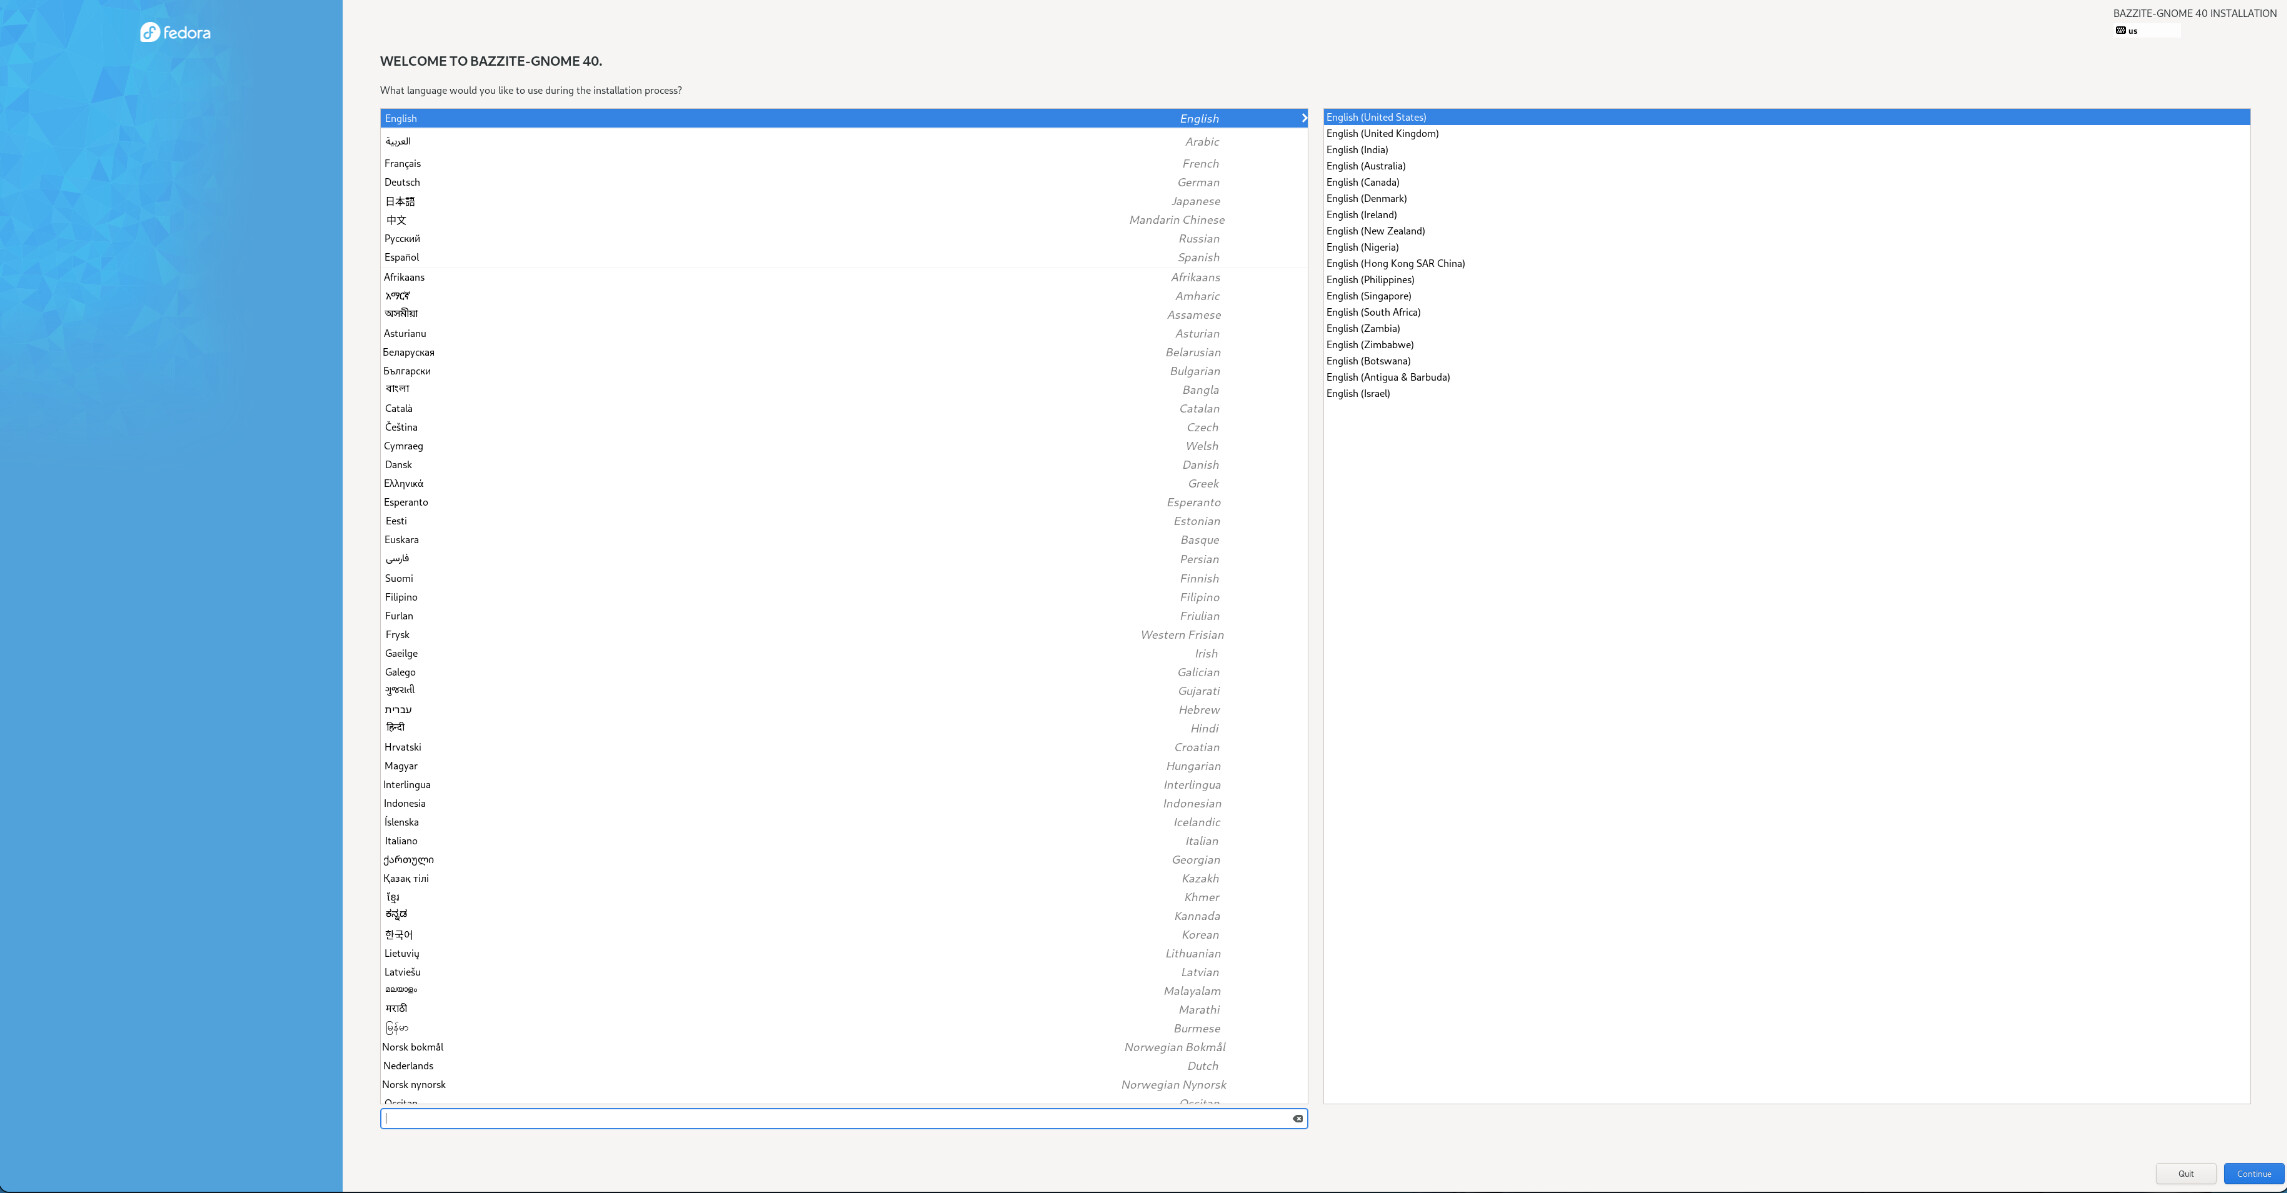2287x1193 pixels.
Task: Select English (United States) locale
Action: (x=1786, y=117)
